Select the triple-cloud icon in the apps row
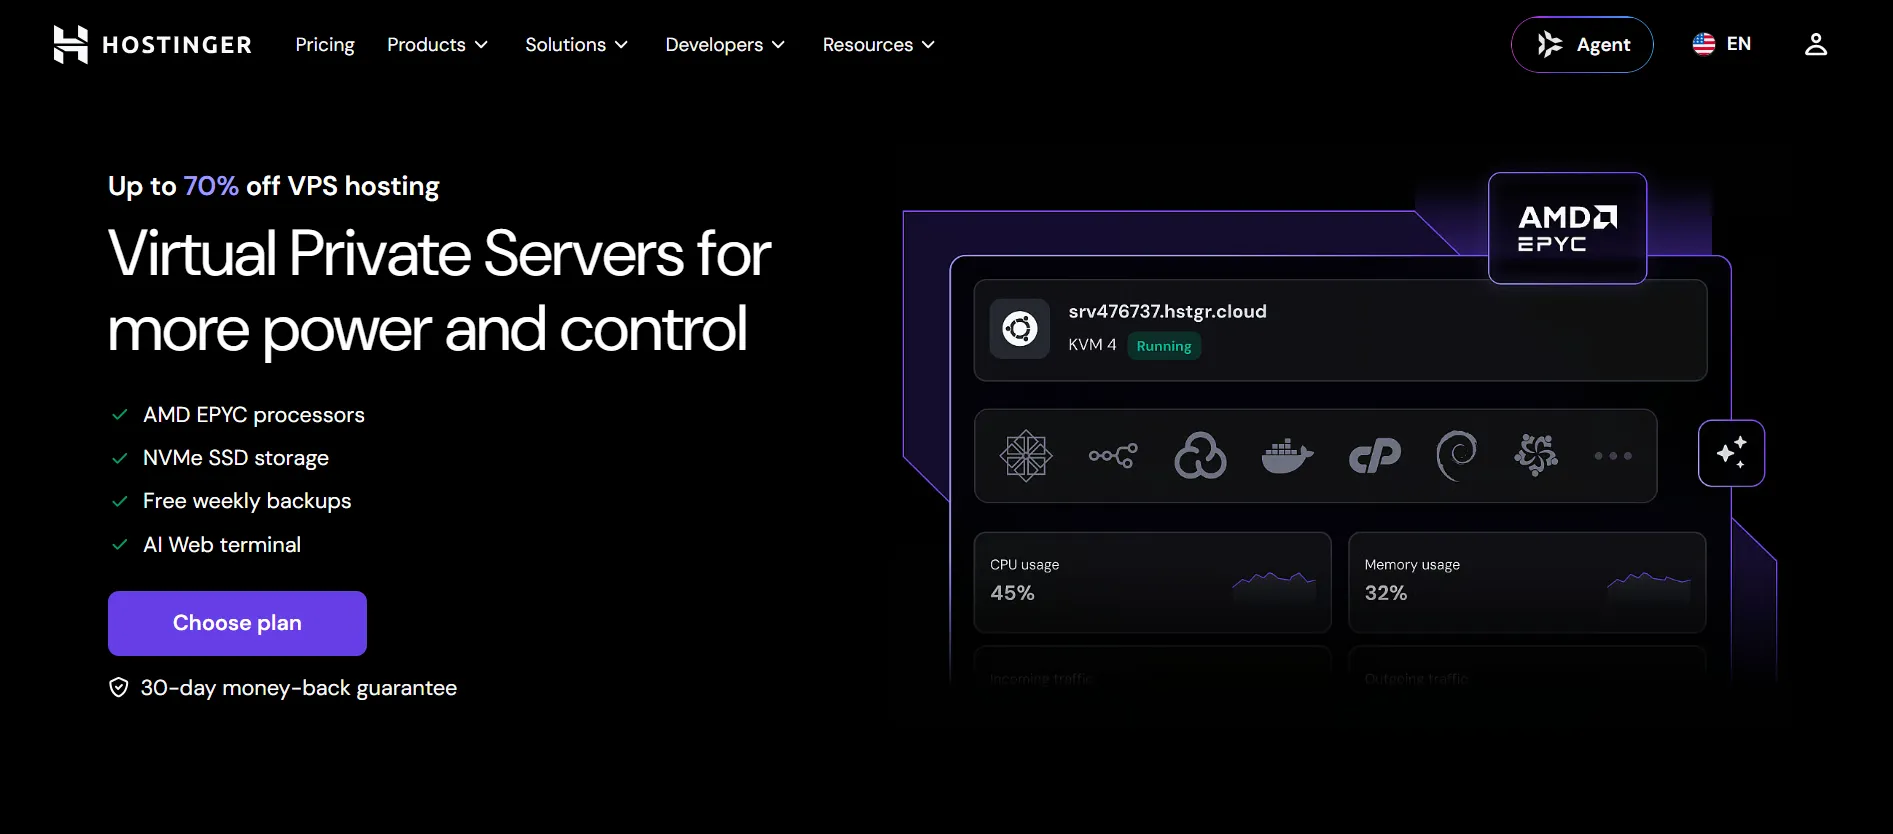This screenshot has height=834, width=1893. point(1200,456)
